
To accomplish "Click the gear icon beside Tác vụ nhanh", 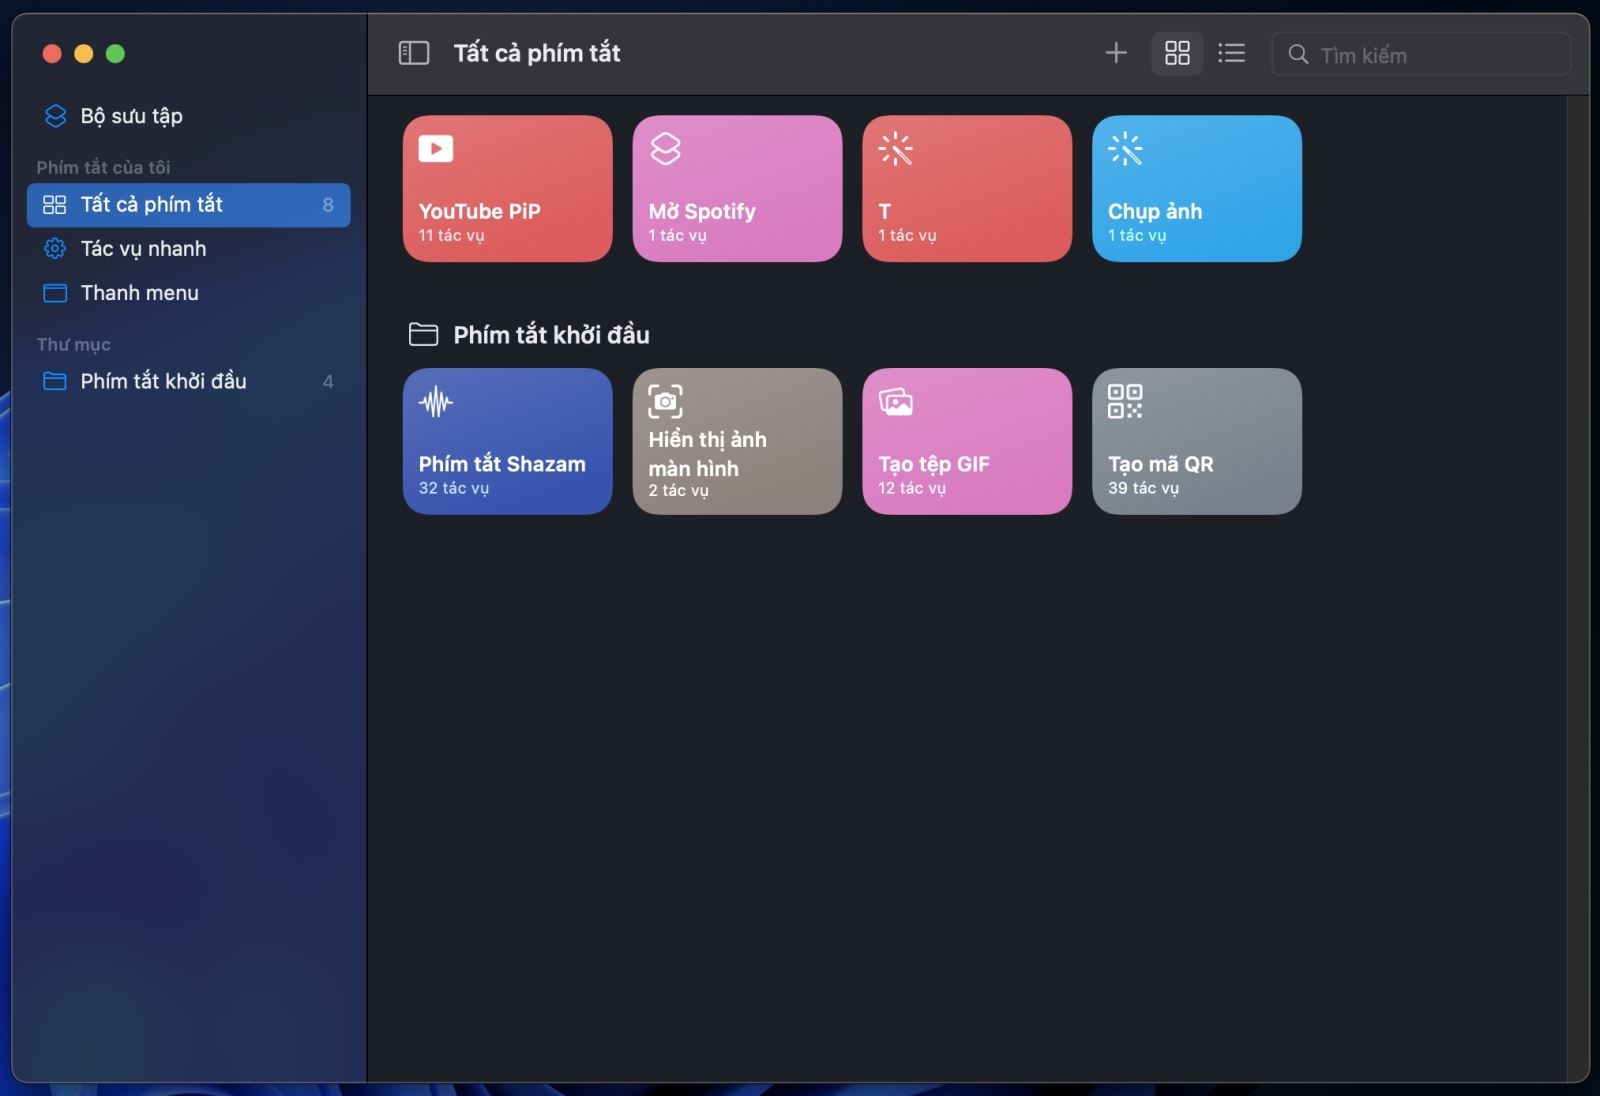I will (x=55, y=249).
